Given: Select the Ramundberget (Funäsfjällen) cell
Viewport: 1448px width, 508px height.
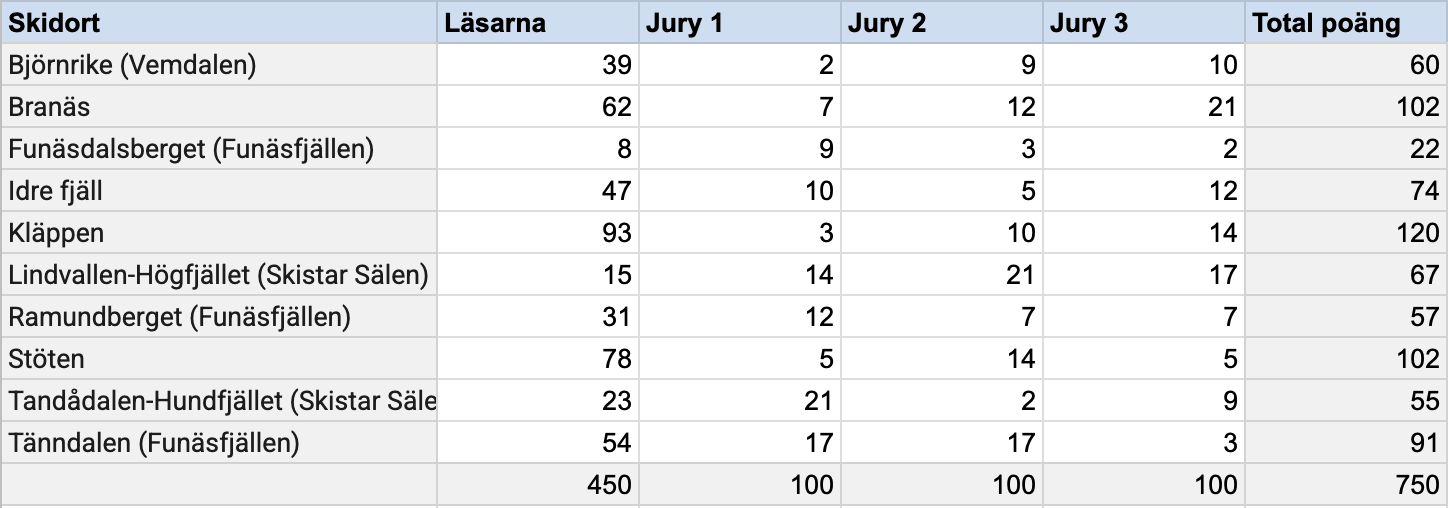Looking at the screenshot, I should point(219,317).
